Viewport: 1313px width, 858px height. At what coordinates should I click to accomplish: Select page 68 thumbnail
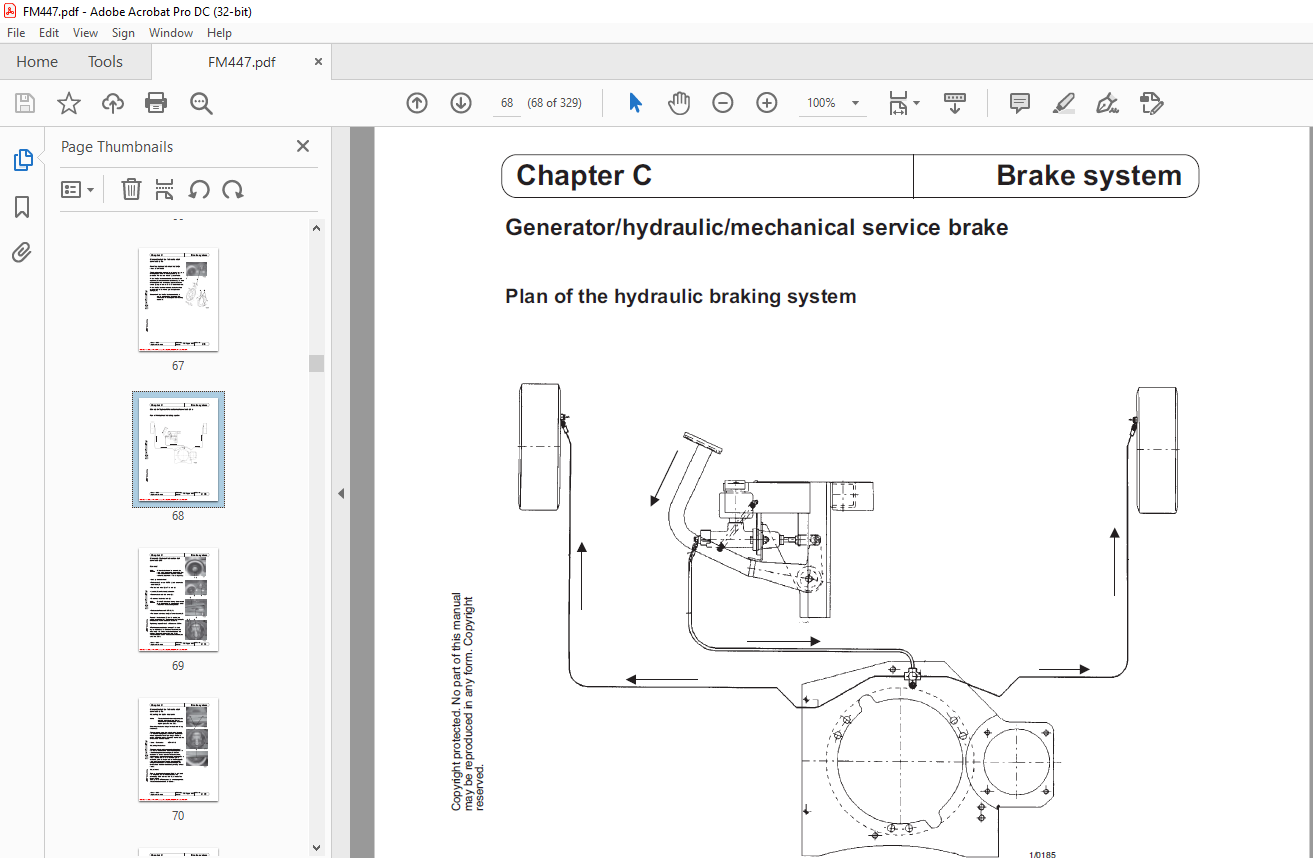click(178, 449)
